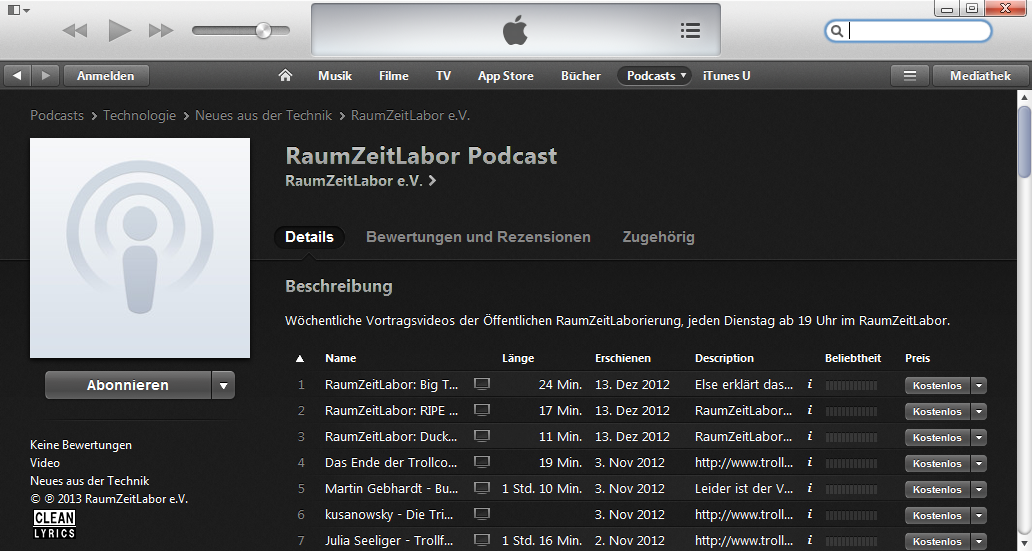Adjust the volume slider knob
The width and height of the screenshot is (1032, 551).
(x=263, y=30)
